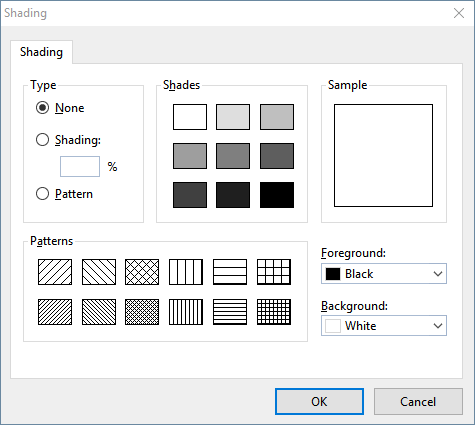Open the Foreground color dropdown
The image size is (475, 425).
[384, 274]
